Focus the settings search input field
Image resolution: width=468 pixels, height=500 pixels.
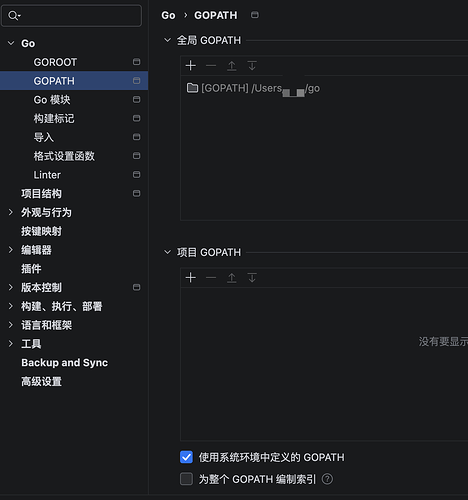tap(71, 15)
